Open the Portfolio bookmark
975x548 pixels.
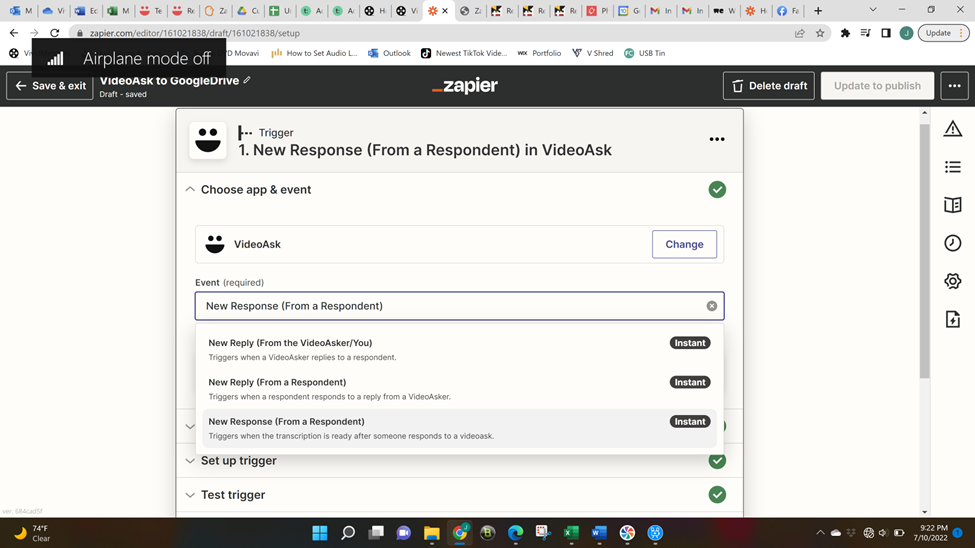[539, 53]
